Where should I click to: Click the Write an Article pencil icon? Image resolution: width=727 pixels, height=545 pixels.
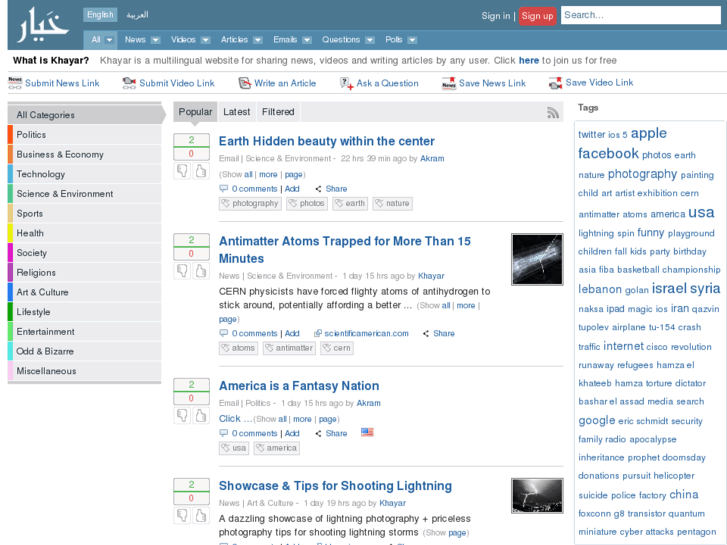tap(244, 83)
